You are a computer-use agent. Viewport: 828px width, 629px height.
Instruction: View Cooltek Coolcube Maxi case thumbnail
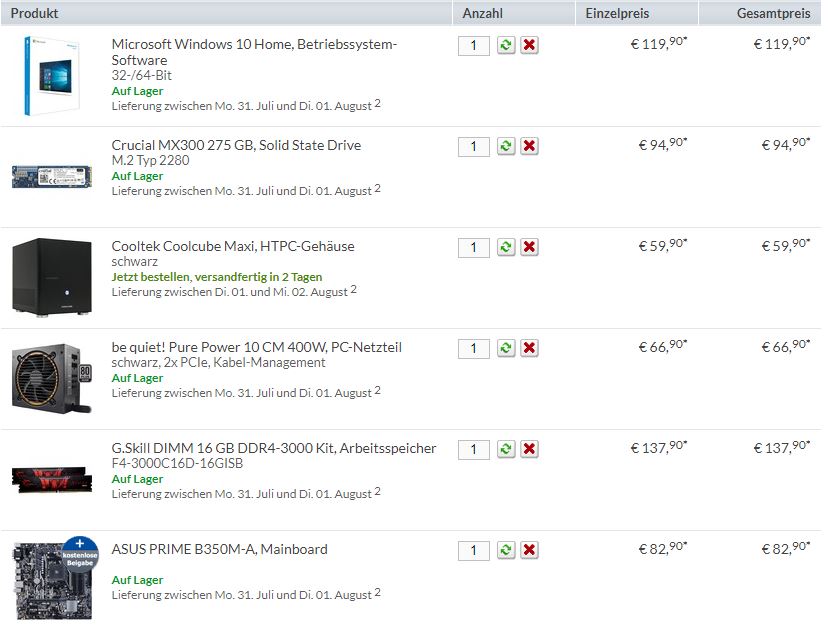(52, 277)
